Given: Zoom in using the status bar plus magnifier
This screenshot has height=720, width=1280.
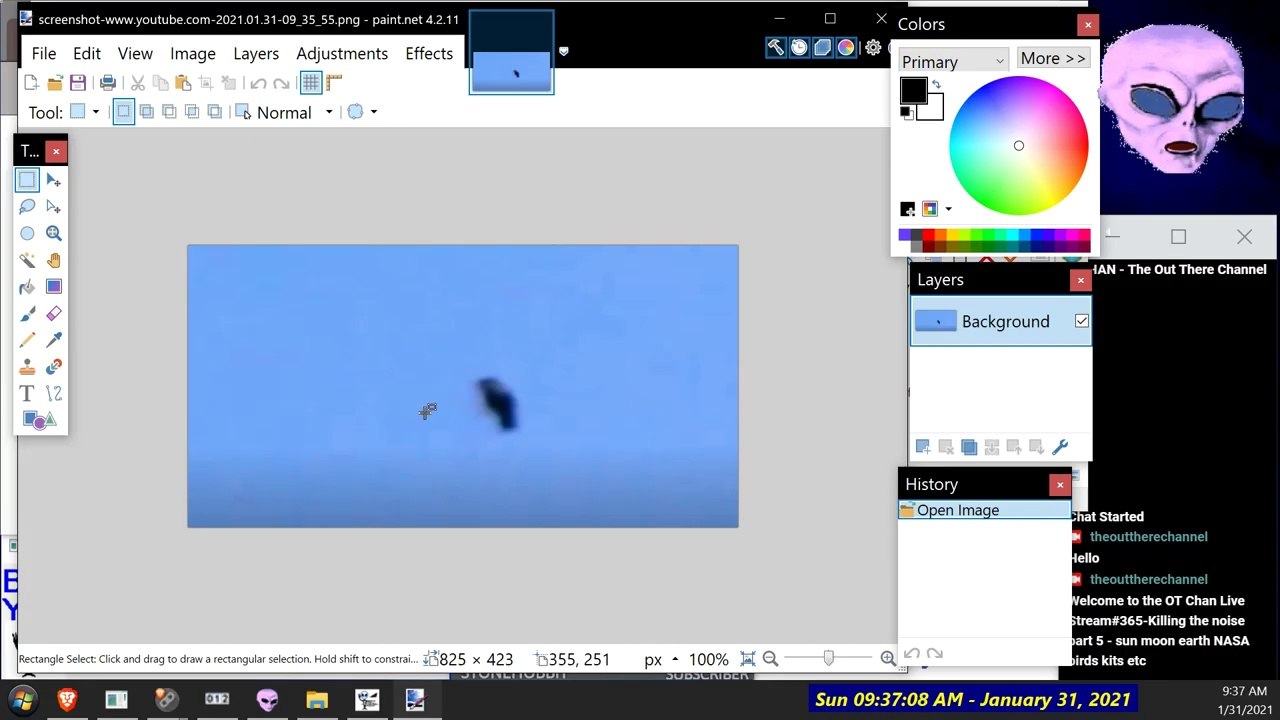Looking at the screenshot, I should [888, 659].
